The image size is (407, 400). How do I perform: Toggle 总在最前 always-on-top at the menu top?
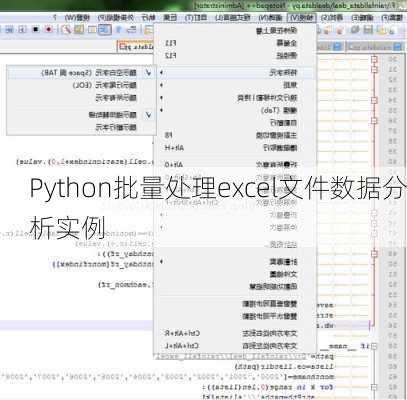click(x=235, y=31)
